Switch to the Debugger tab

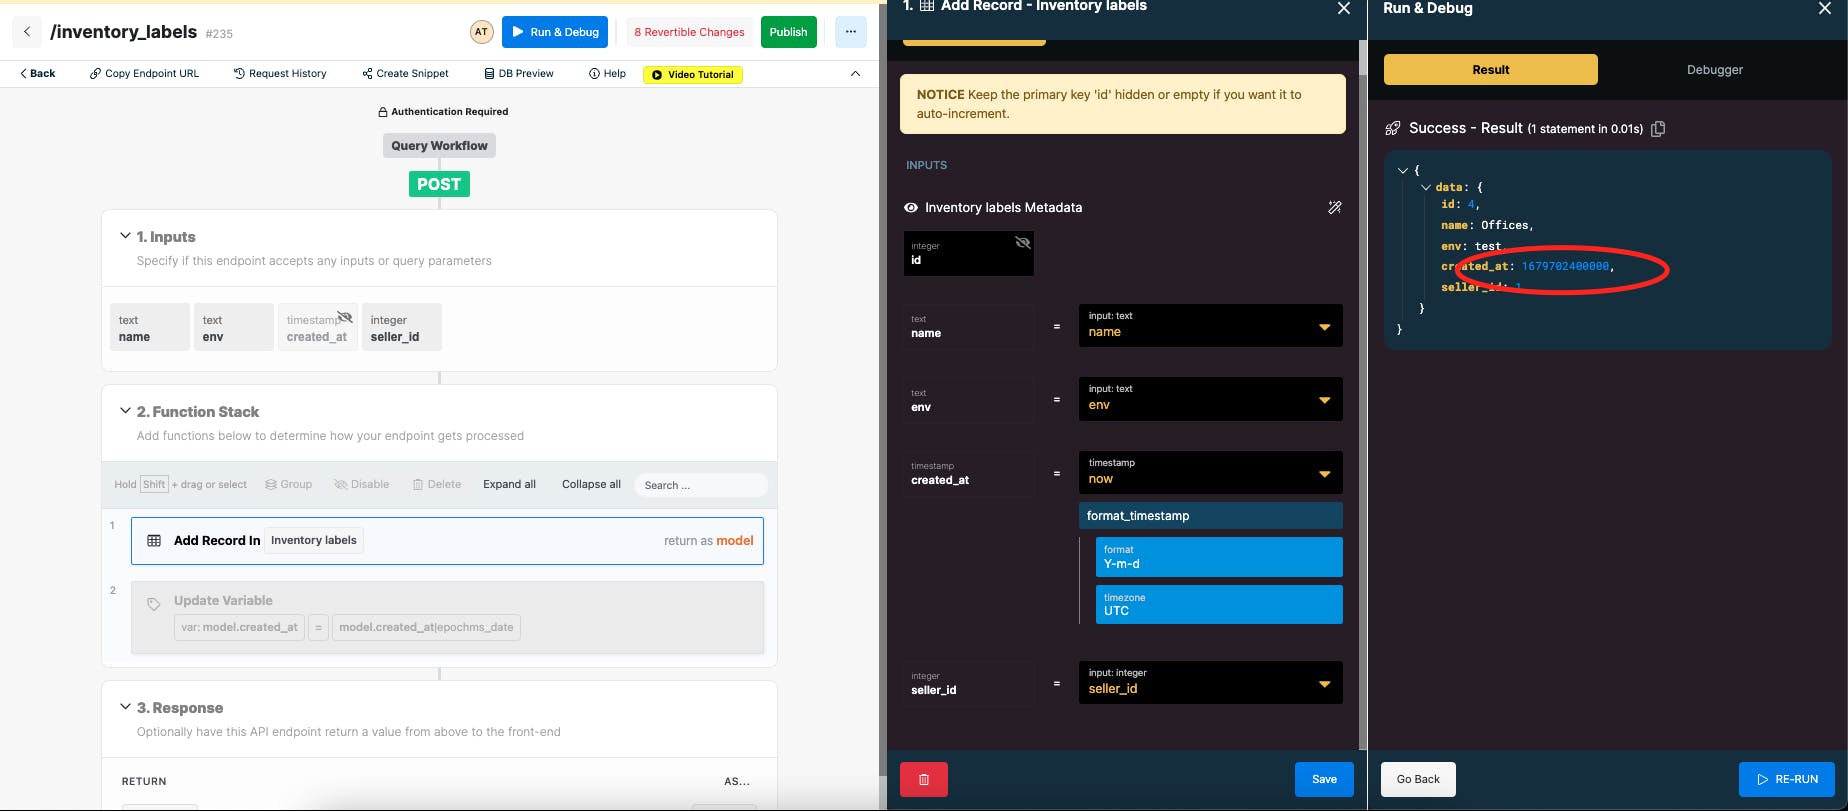(1715, 70)
